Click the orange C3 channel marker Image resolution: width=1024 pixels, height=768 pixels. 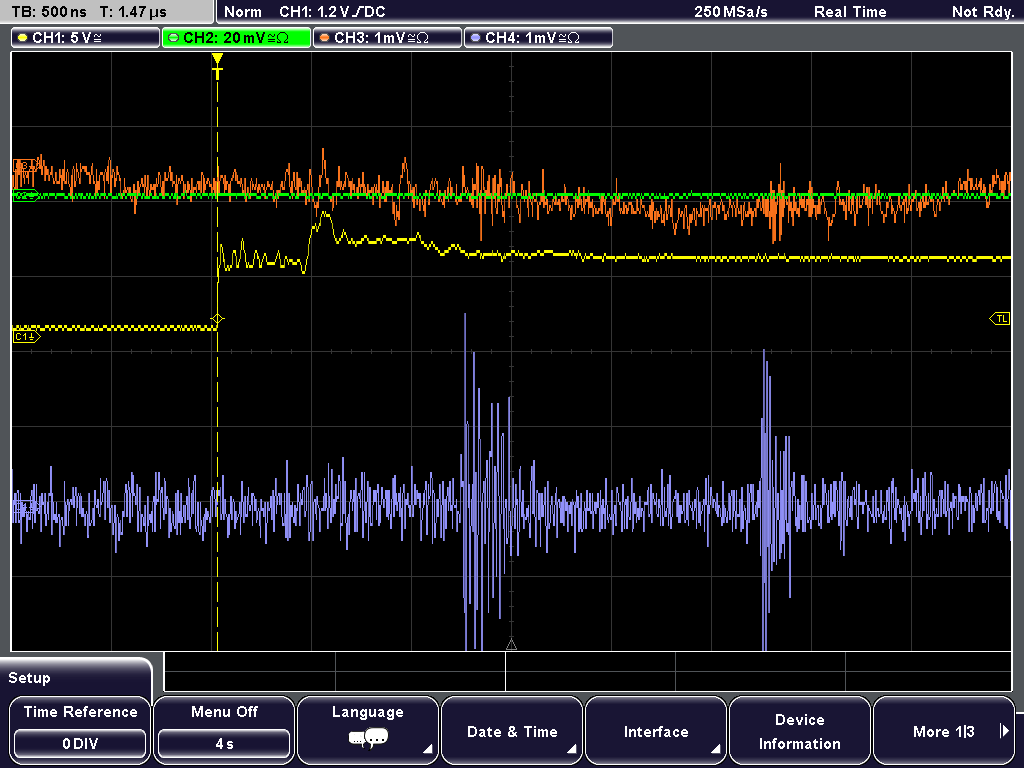tap(24, 165)
